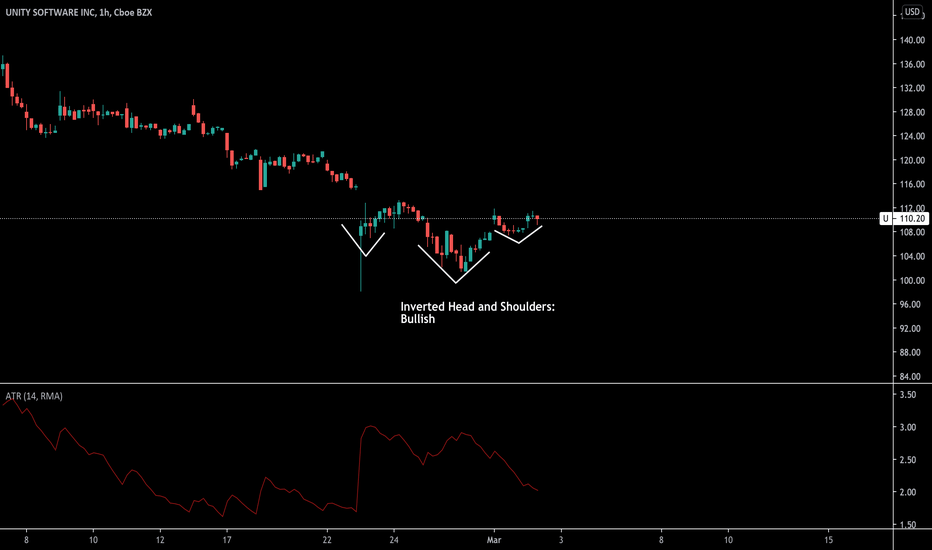The image size is (932, 550).
Task: Click the 1.50 ATR axis label
Action: (x=908, y=525)
